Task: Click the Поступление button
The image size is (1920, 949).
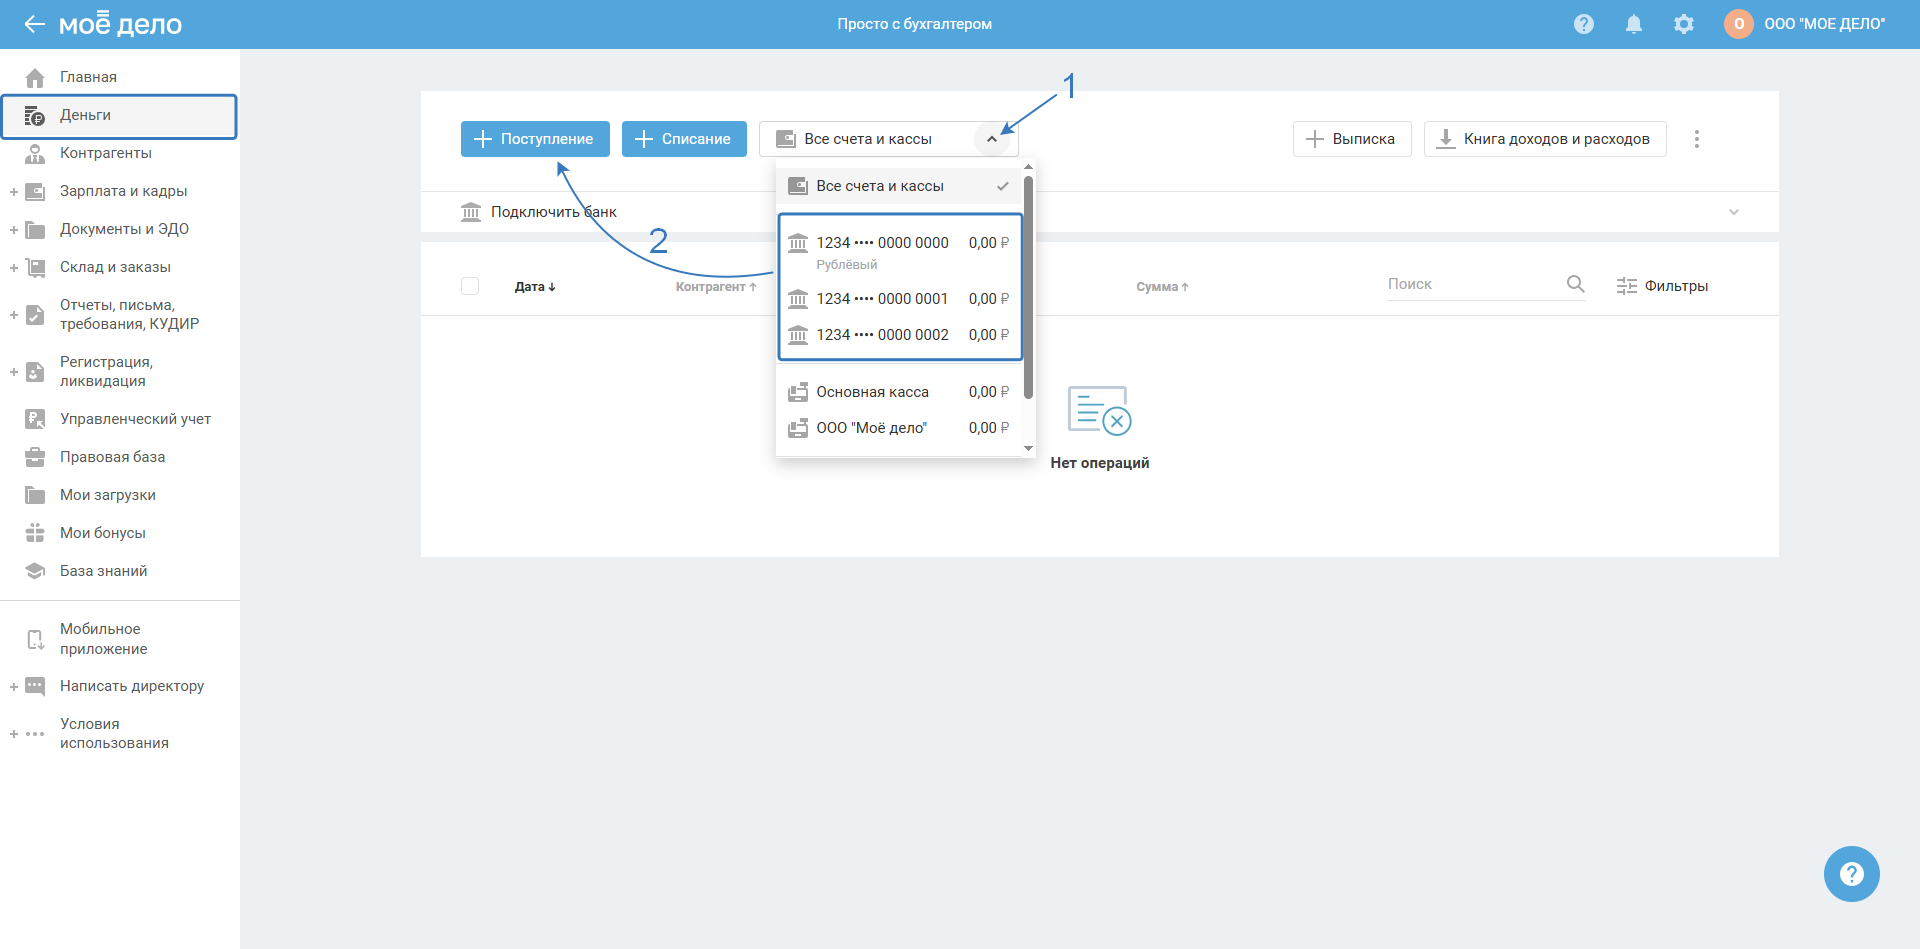Action: 535,139
